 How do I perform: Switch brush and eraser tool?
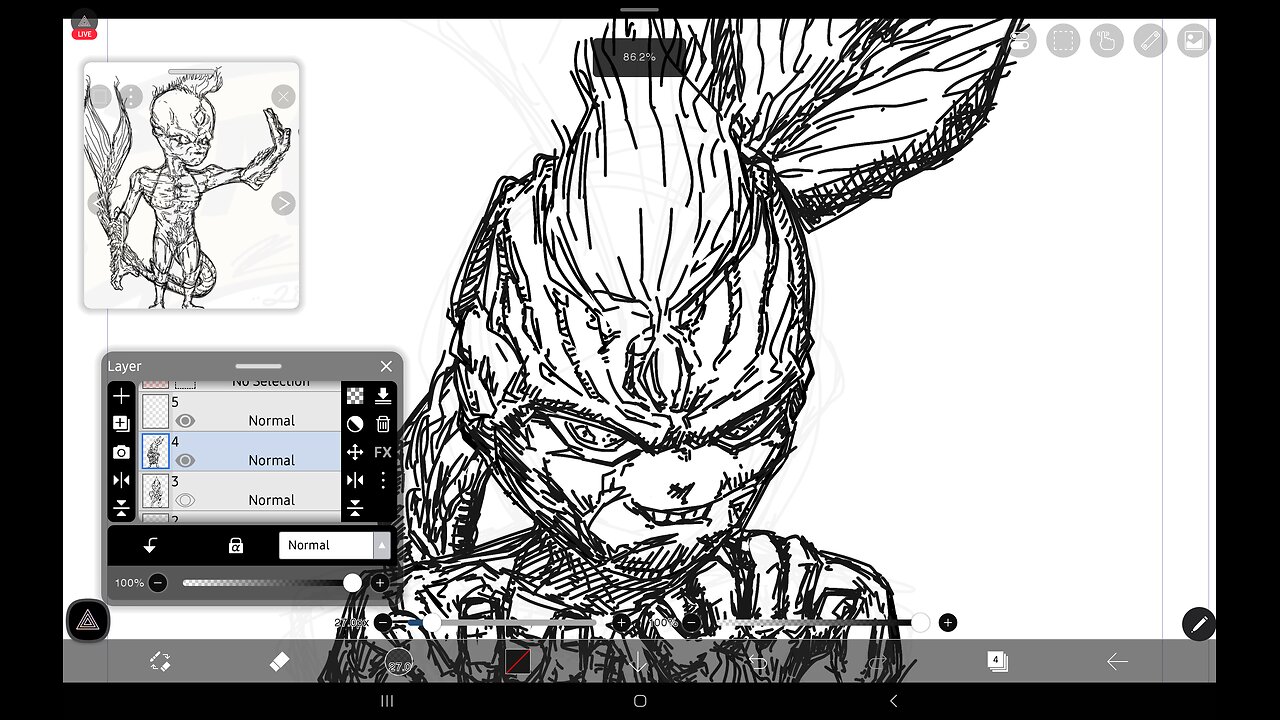point(160,661)
